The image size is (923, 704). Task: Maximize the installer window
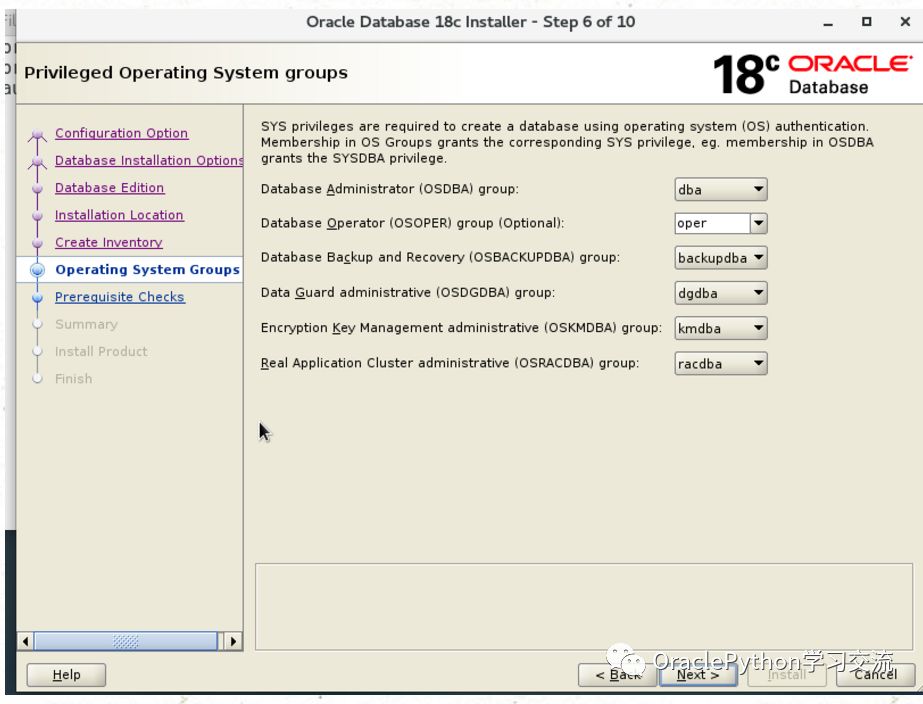click(x=866, y=22)
